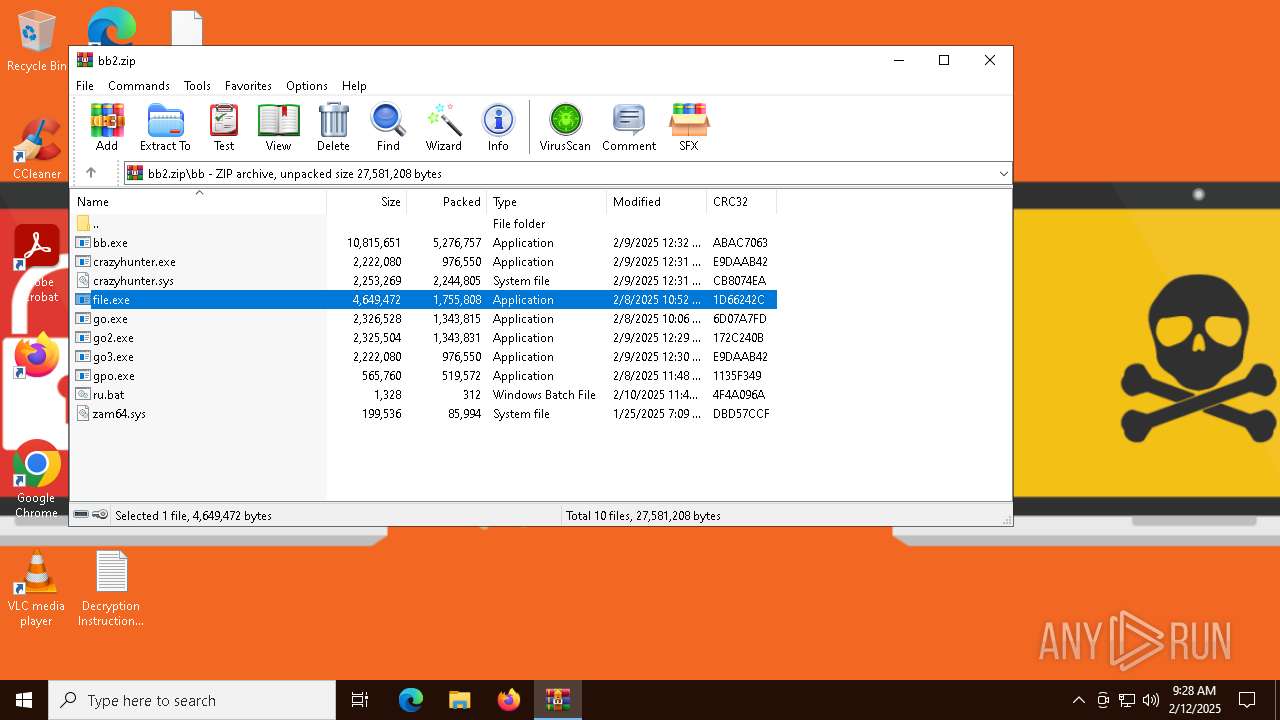Sort by the Name column header
The height and width of the screenshot is (720, 1280).
click(x=199, y=202)
